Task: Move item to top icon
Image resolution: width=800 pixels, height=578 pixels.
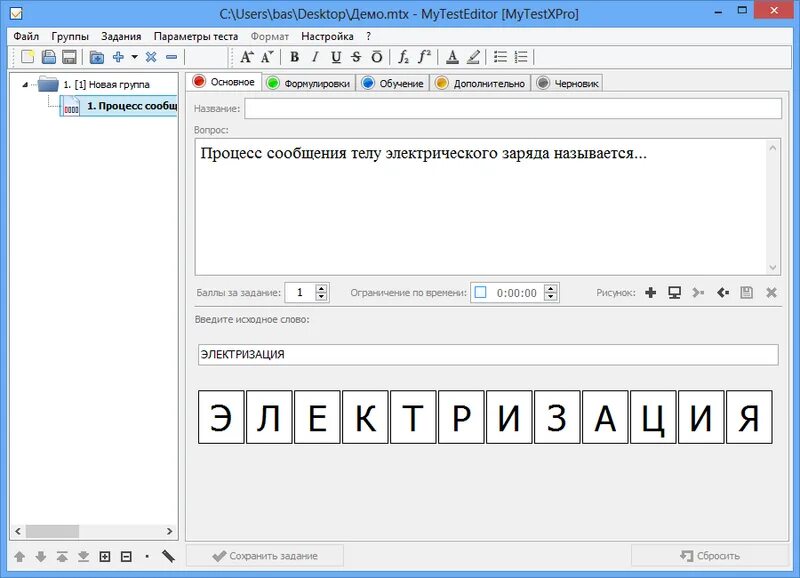Action: (62, 557)
